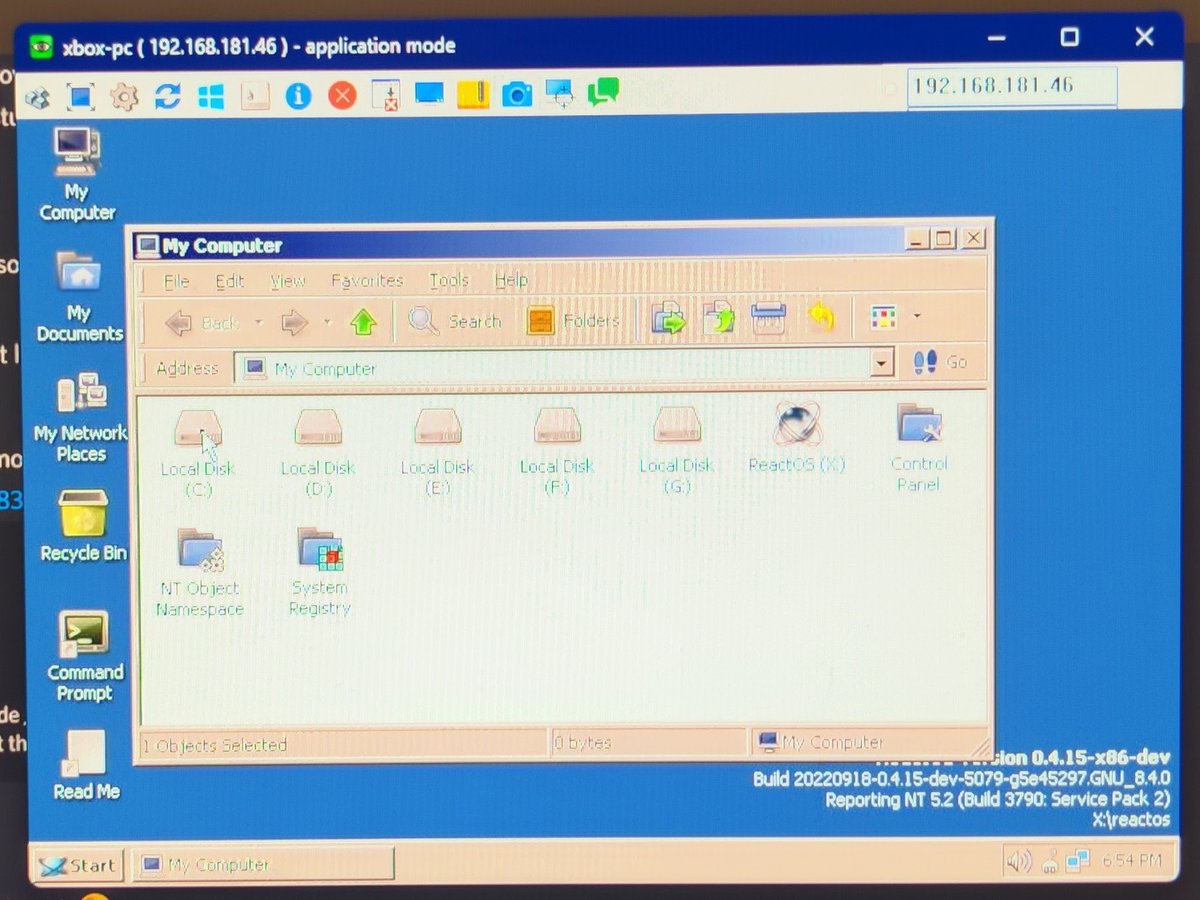Select the ReactOS (X:) drive
Viewport: 1200px width, 900px height.
[797, 437]
